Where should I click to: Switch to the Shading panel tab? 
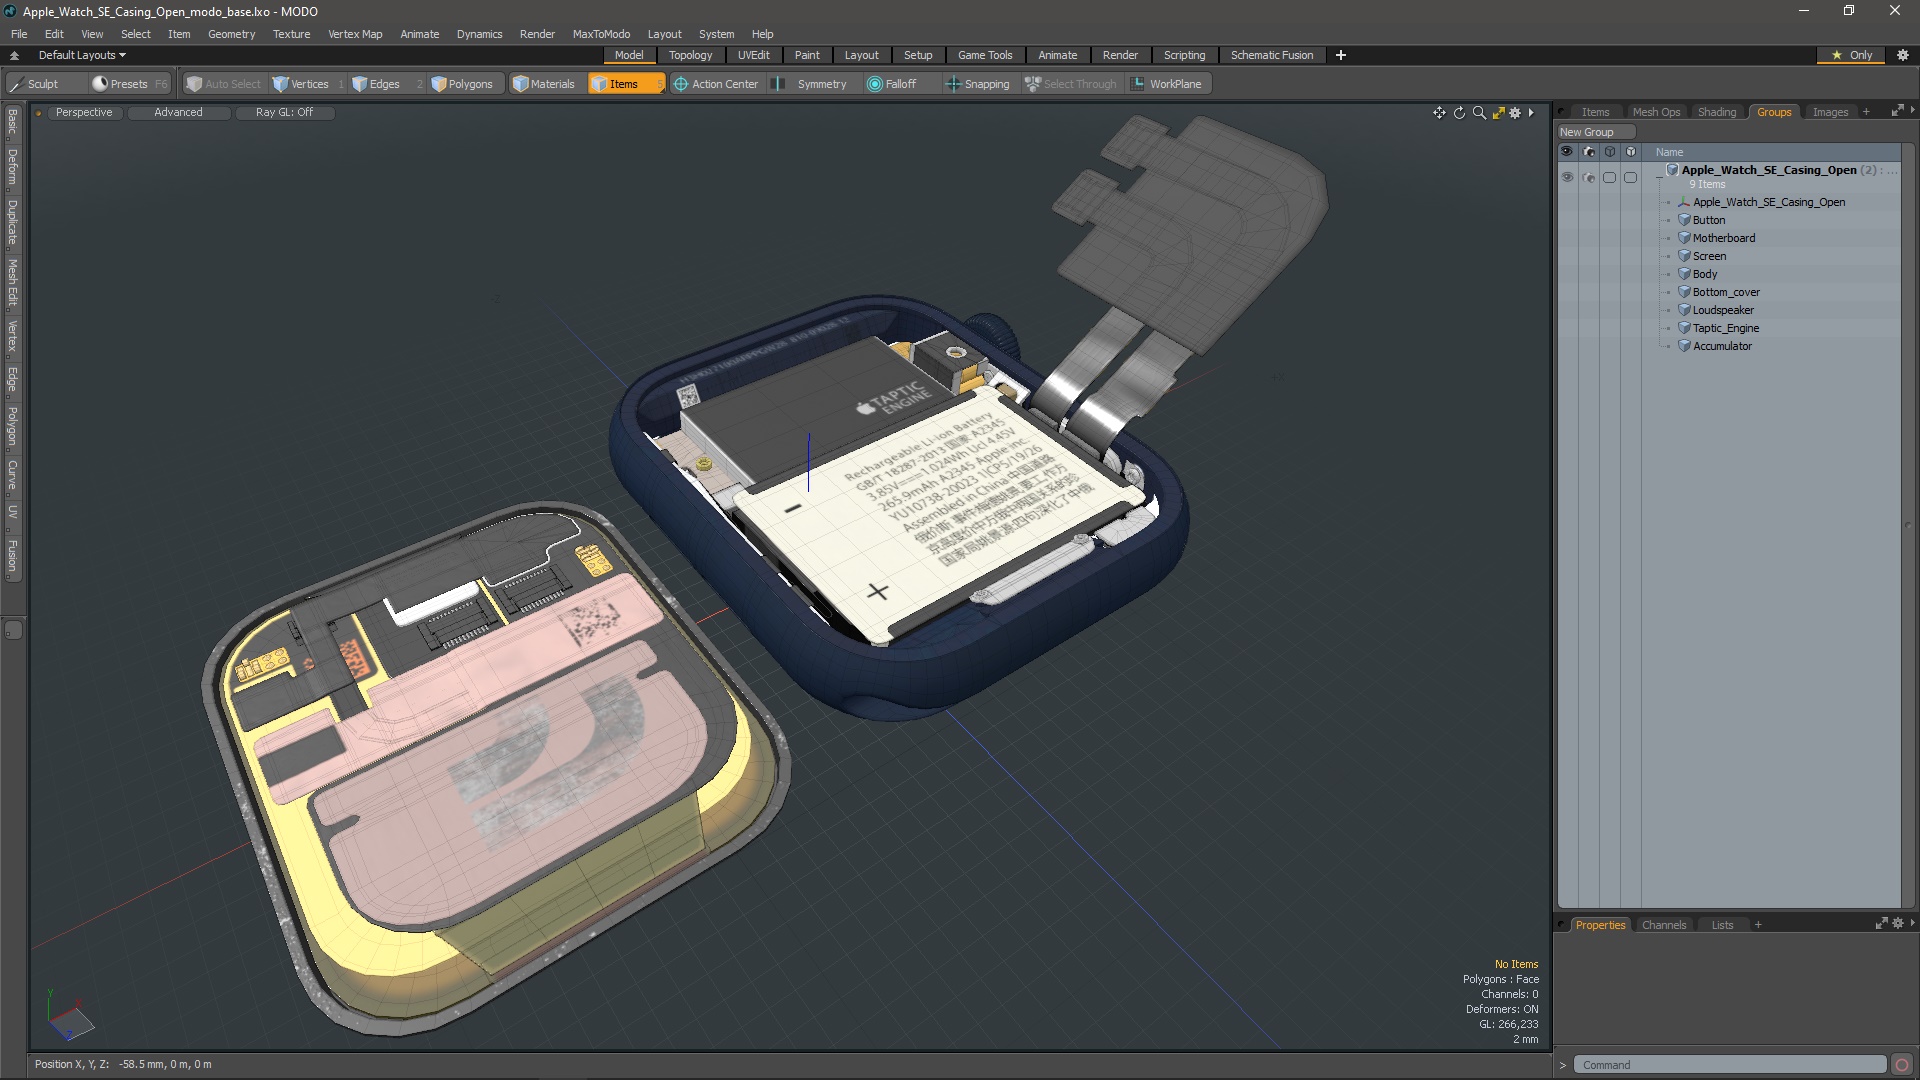1716,112
